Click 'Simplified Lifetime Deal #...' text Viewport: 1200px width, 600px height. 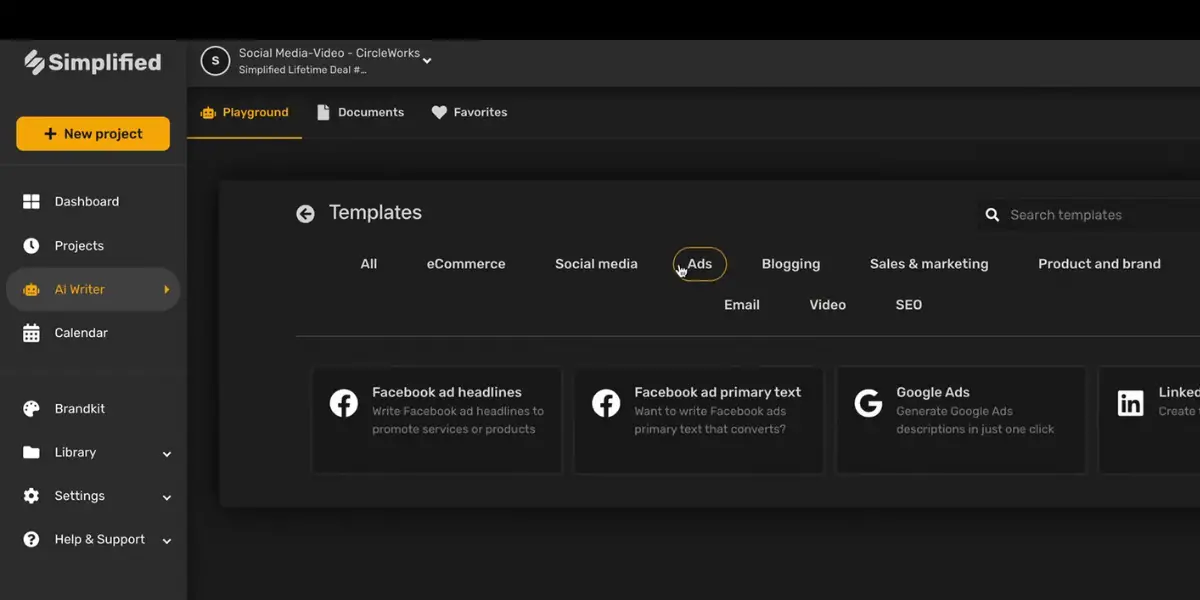click(302, 70)
